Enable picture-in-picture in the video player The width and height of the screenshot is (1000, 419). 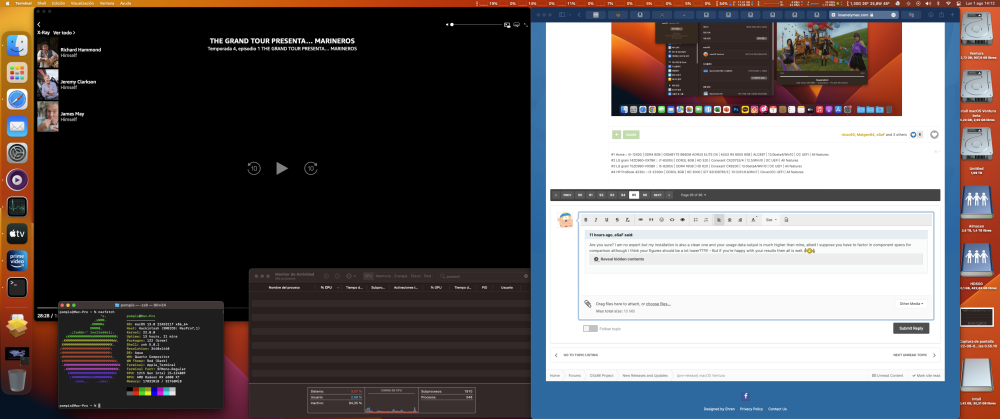coord(507,24)
